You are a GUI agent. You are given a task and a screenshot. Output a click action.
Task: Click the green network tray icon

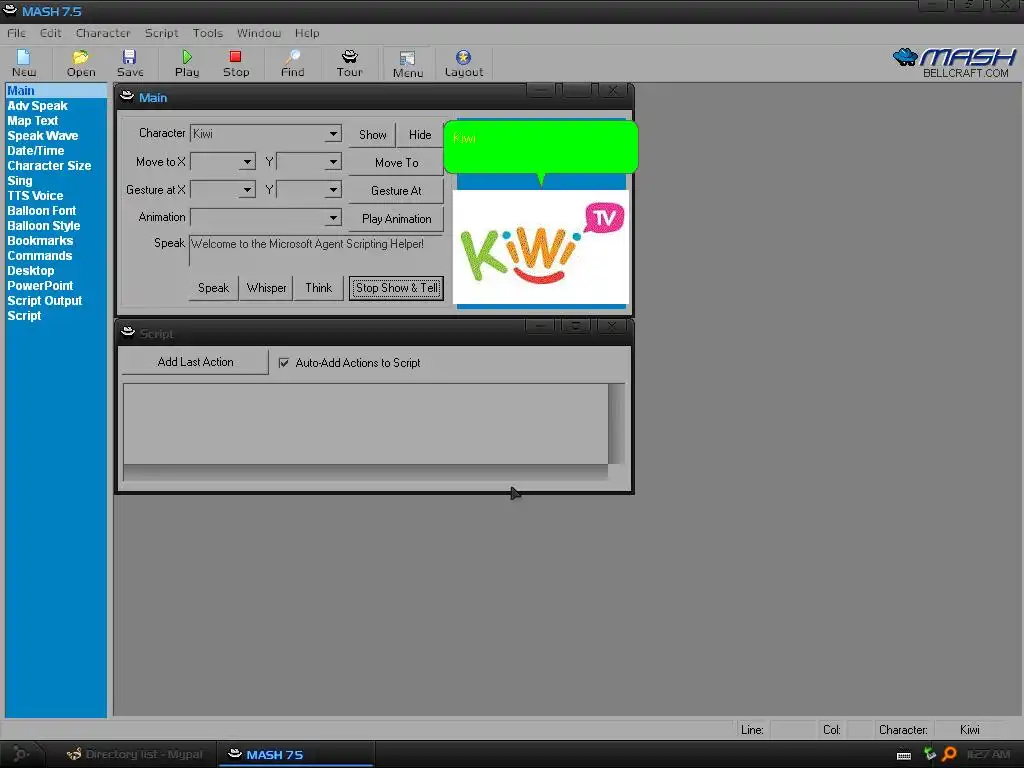coord(929,754)
